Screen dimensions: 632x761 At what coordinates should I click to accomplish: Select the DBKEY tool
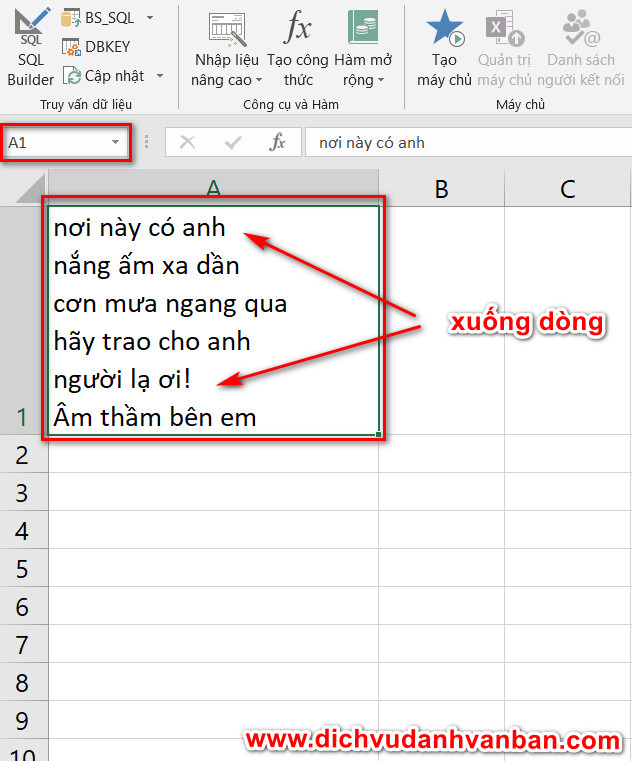(96, 47)
